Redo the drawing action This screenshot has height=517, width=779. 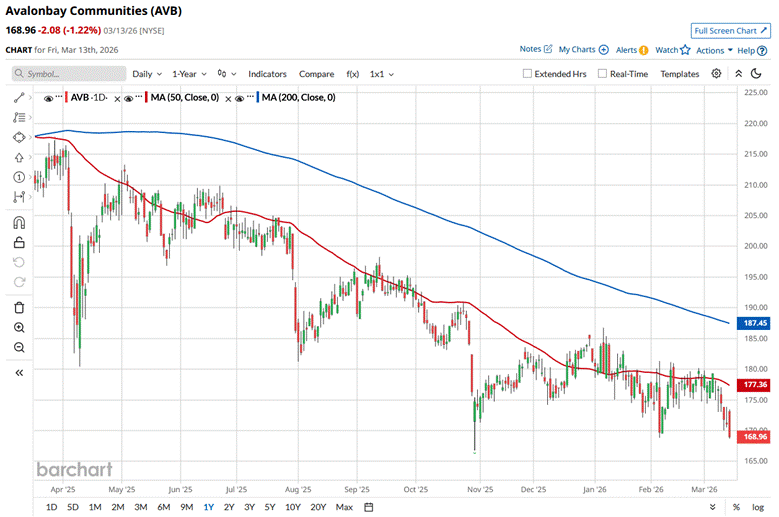pyautogui.click(x=19, y=282)
